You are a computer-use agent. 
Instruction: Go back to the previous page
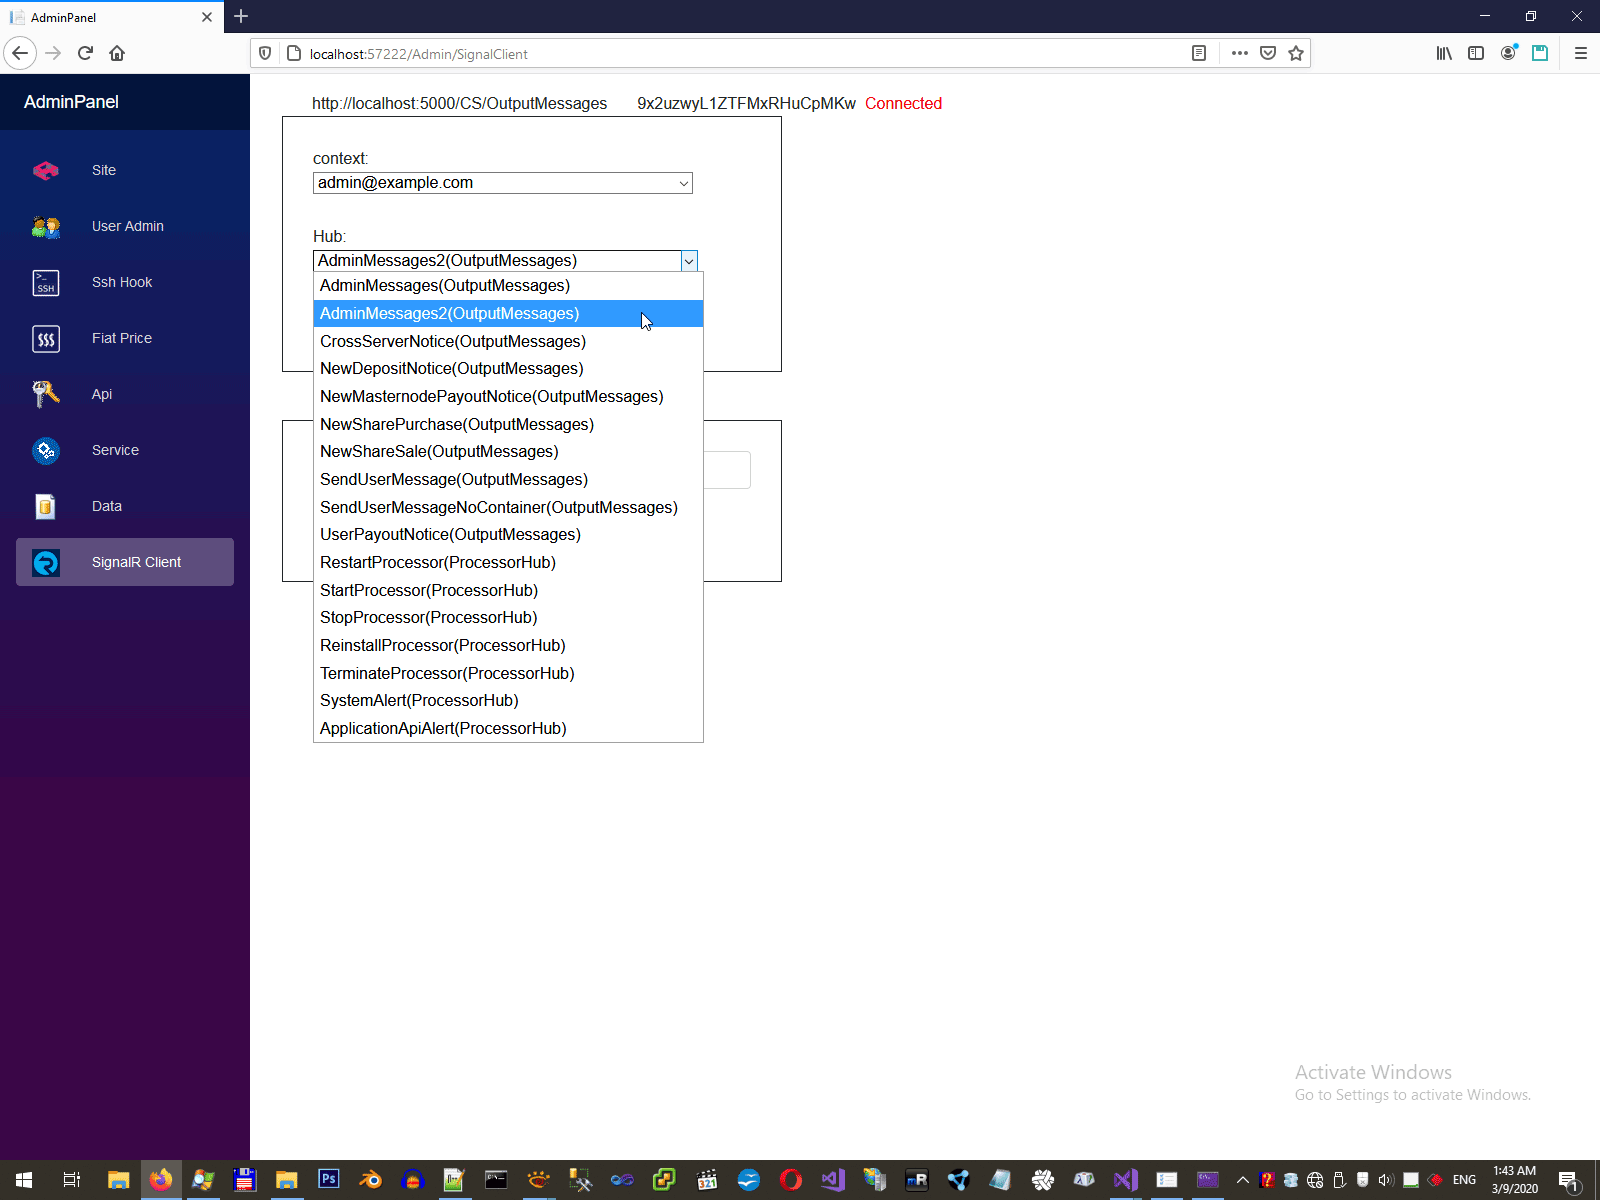point(20,53)
